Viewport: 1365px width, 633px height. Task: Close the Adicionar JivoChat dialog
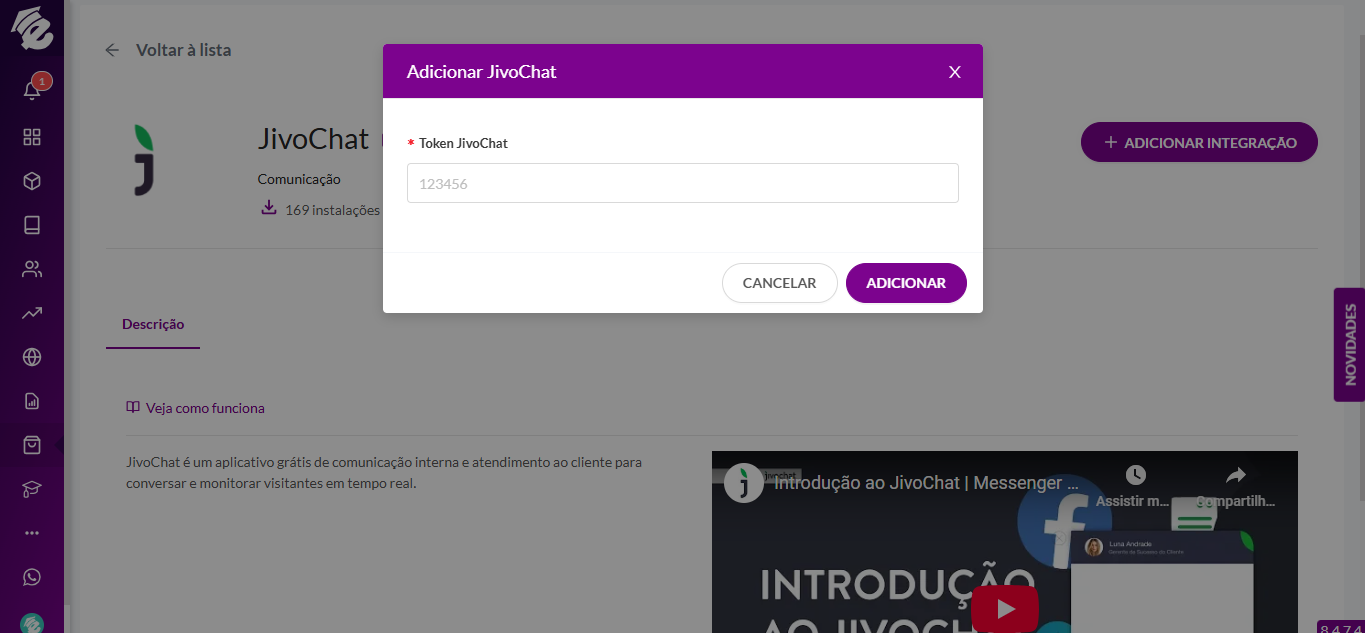pos(955,72)
